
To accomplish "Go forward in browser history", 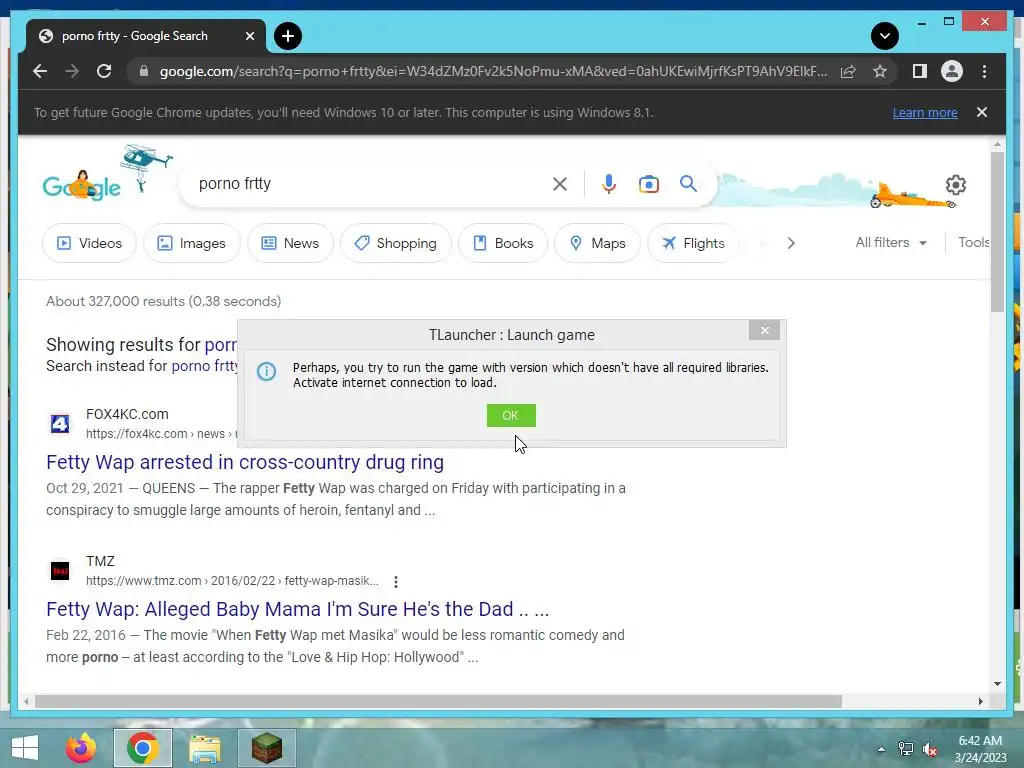I will coord(72,71).
